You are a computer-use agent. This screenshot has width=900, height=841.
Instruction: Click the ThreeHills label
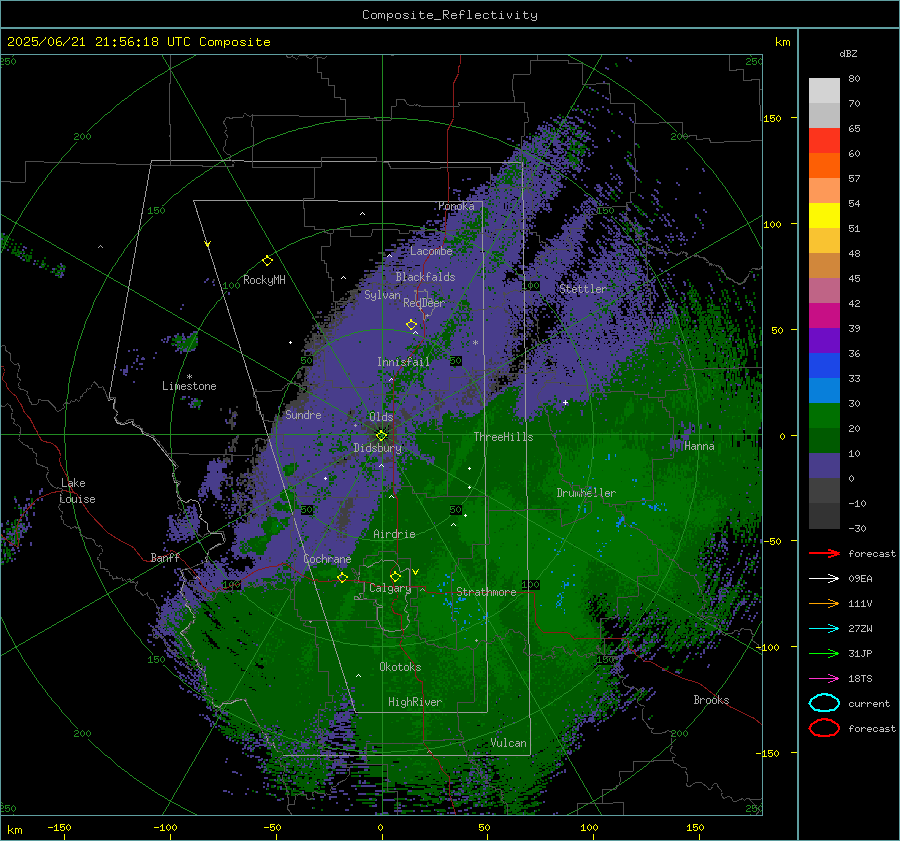tap(503, 437)
